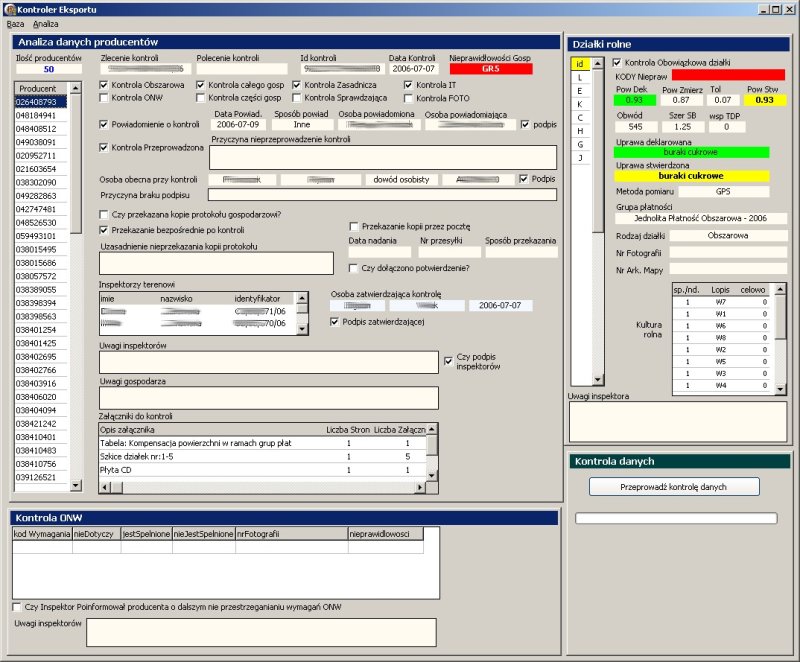Click Przeprowadź kontrolę danych button

(674, 487)
